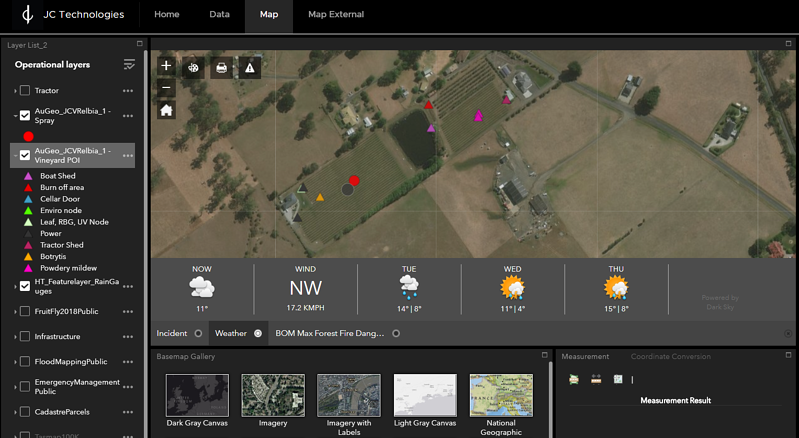Switch to Coordinate Conversion panel

coord(672,356)
